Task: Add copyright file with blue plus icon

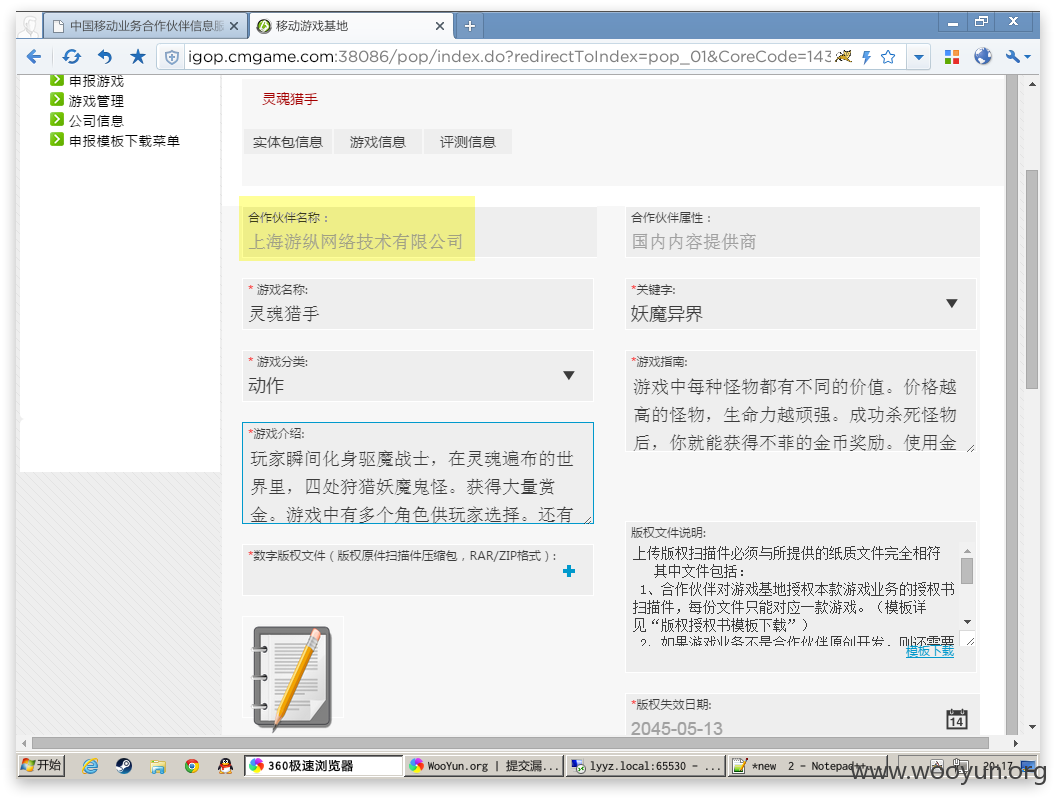Action: [x=569, y=571]
